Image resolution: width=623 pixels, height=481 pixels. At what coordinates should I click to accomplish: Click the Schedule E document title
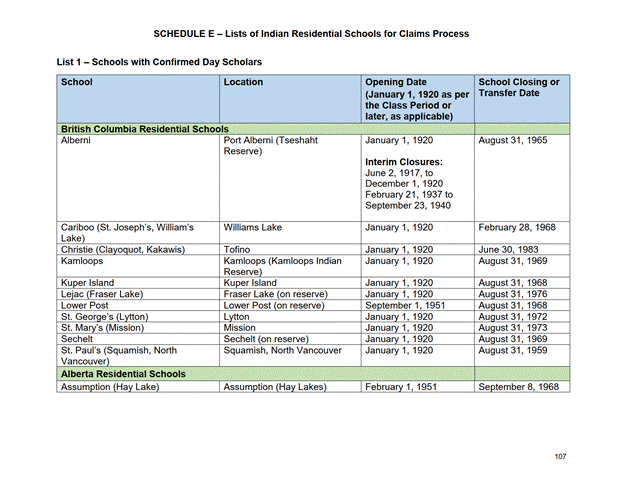(x=311, y=34)
